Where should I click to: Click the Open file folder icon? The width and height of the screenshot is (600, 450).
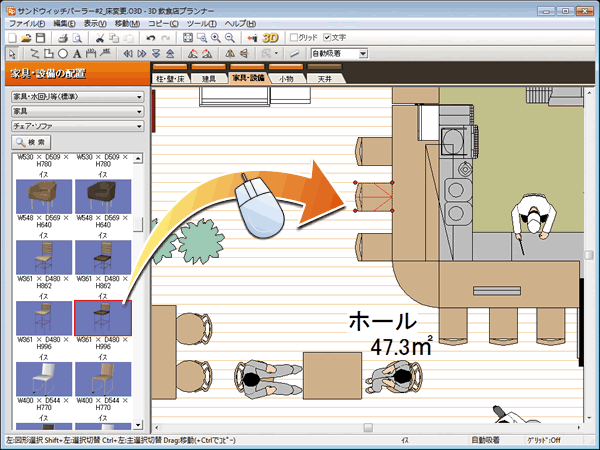[x=26, y=37]
